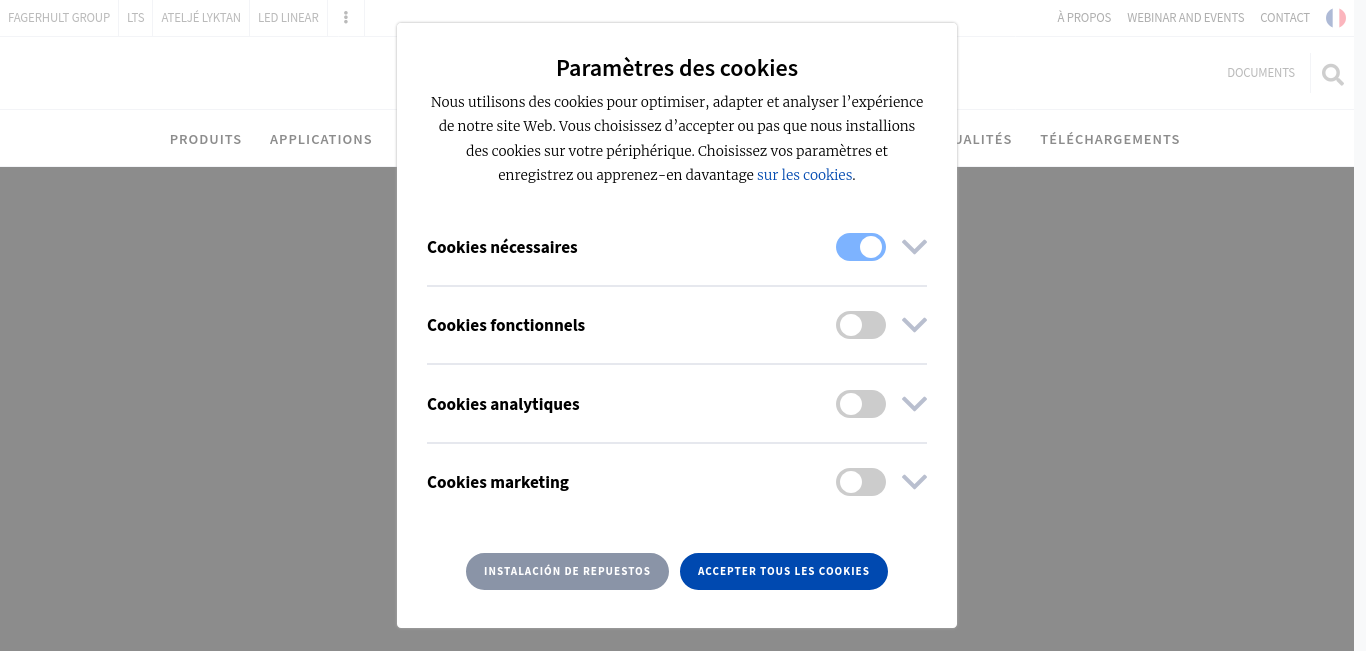This screenshot has width=1366, height=651.
Task: Expand Cookies fonctionnels details chevron
Action: [914, 325]
